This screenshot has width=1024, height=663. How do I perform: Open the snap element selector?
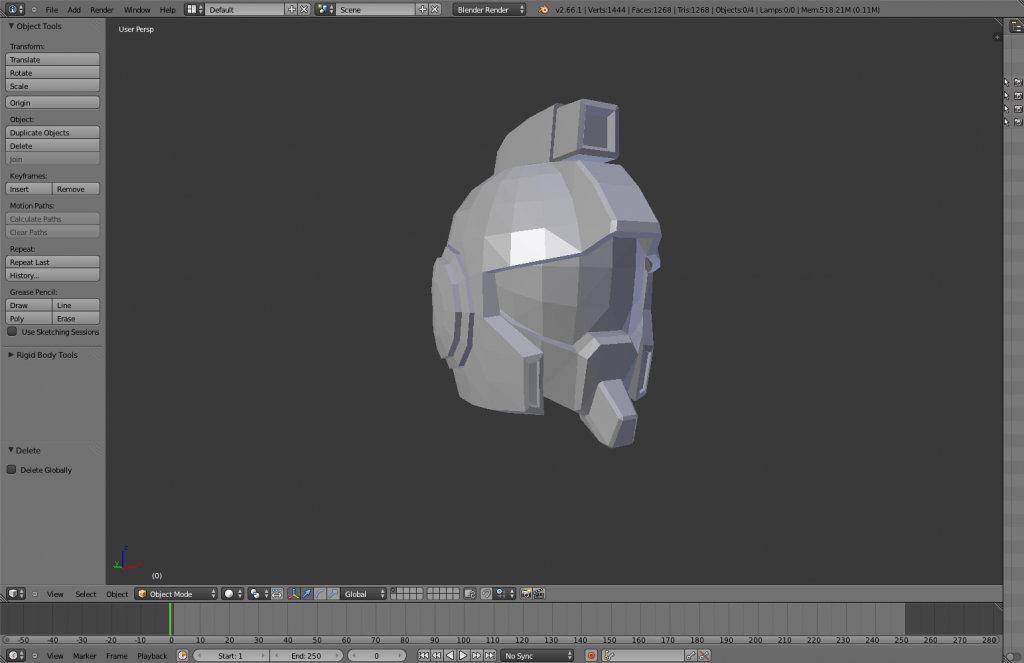click(505, 594)
